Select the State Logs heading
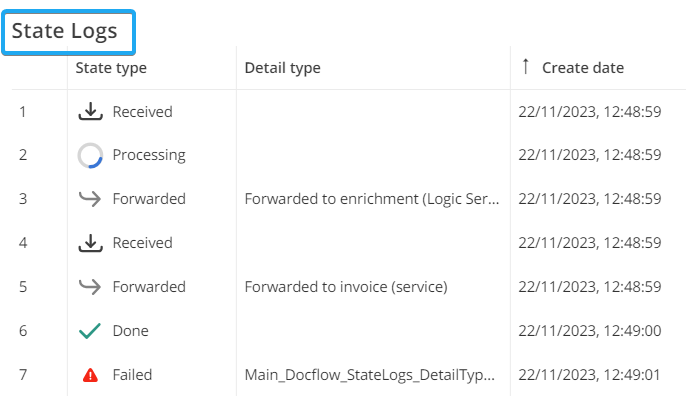This screenshot has width=686, height=396. 64,31
